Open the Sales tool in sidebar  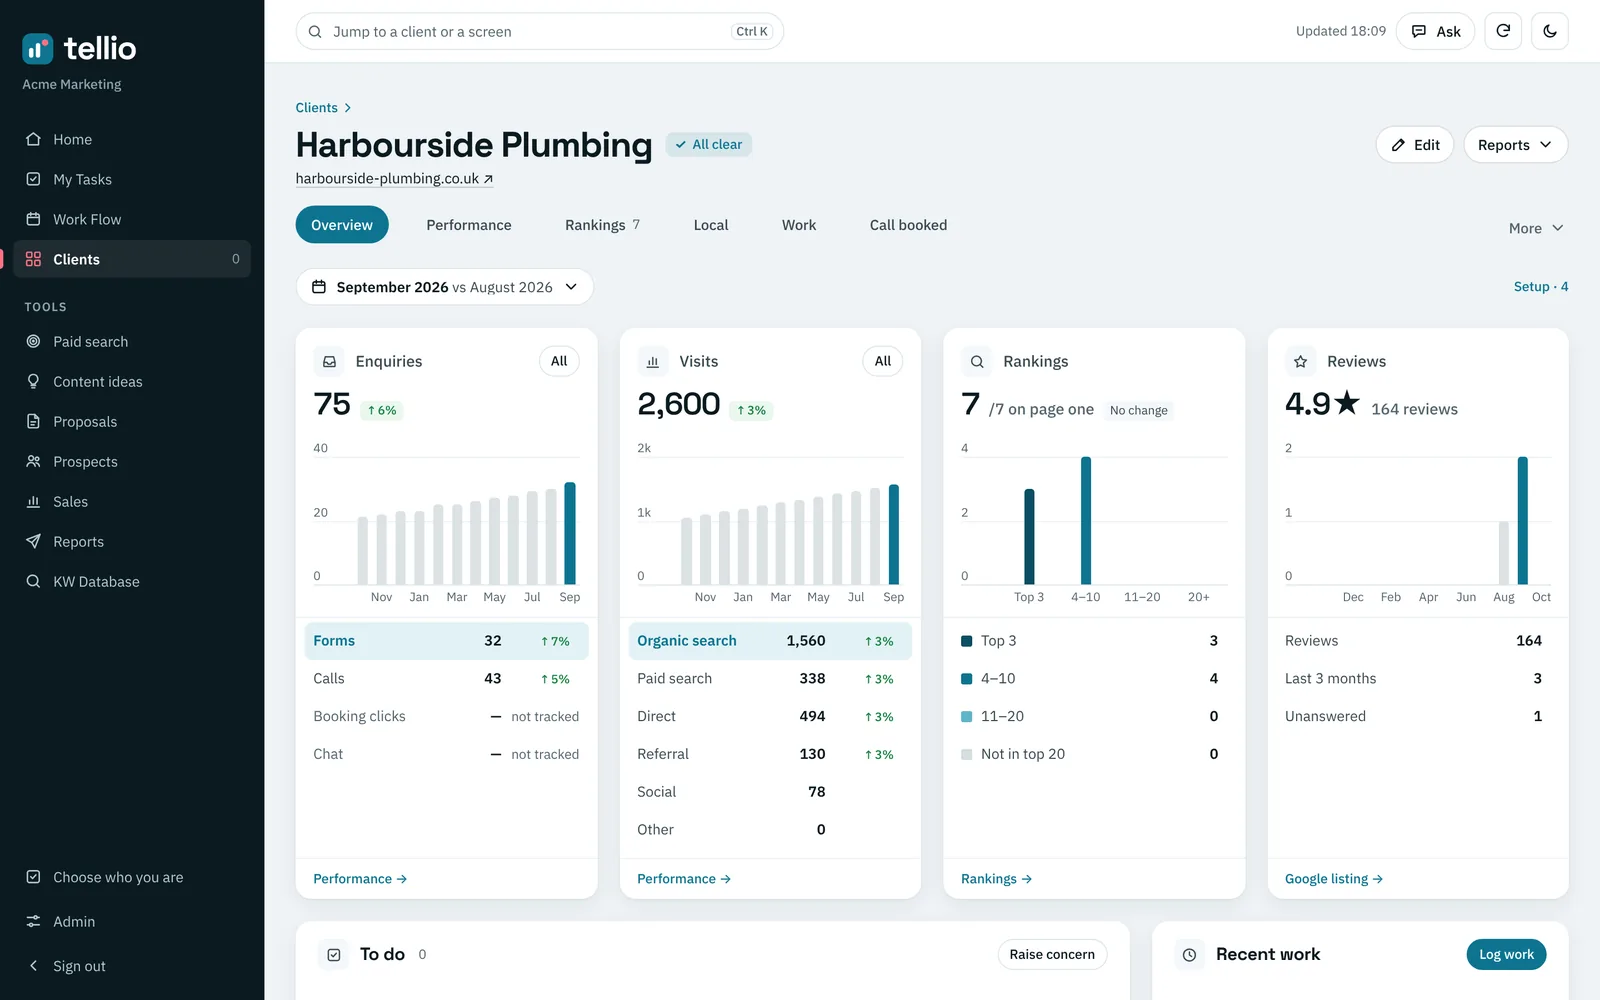click(x=132, y=502)
